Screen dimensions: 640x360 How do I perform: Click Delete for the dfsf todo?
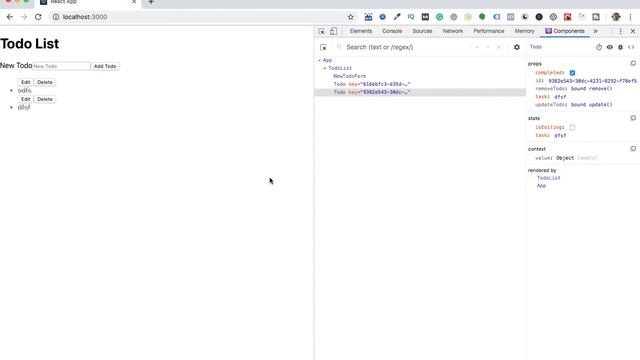[x=45, y=99]
